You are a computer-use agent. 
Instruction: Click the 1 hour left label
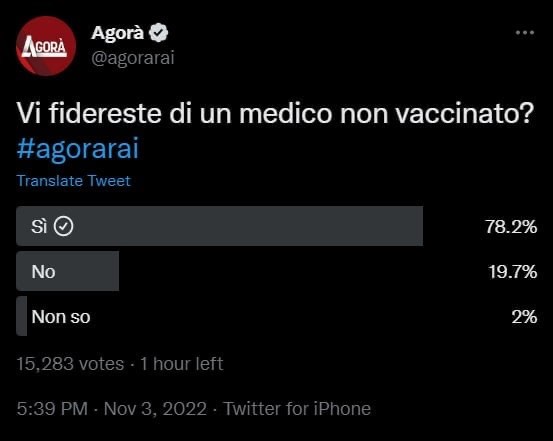pos(182,364)
